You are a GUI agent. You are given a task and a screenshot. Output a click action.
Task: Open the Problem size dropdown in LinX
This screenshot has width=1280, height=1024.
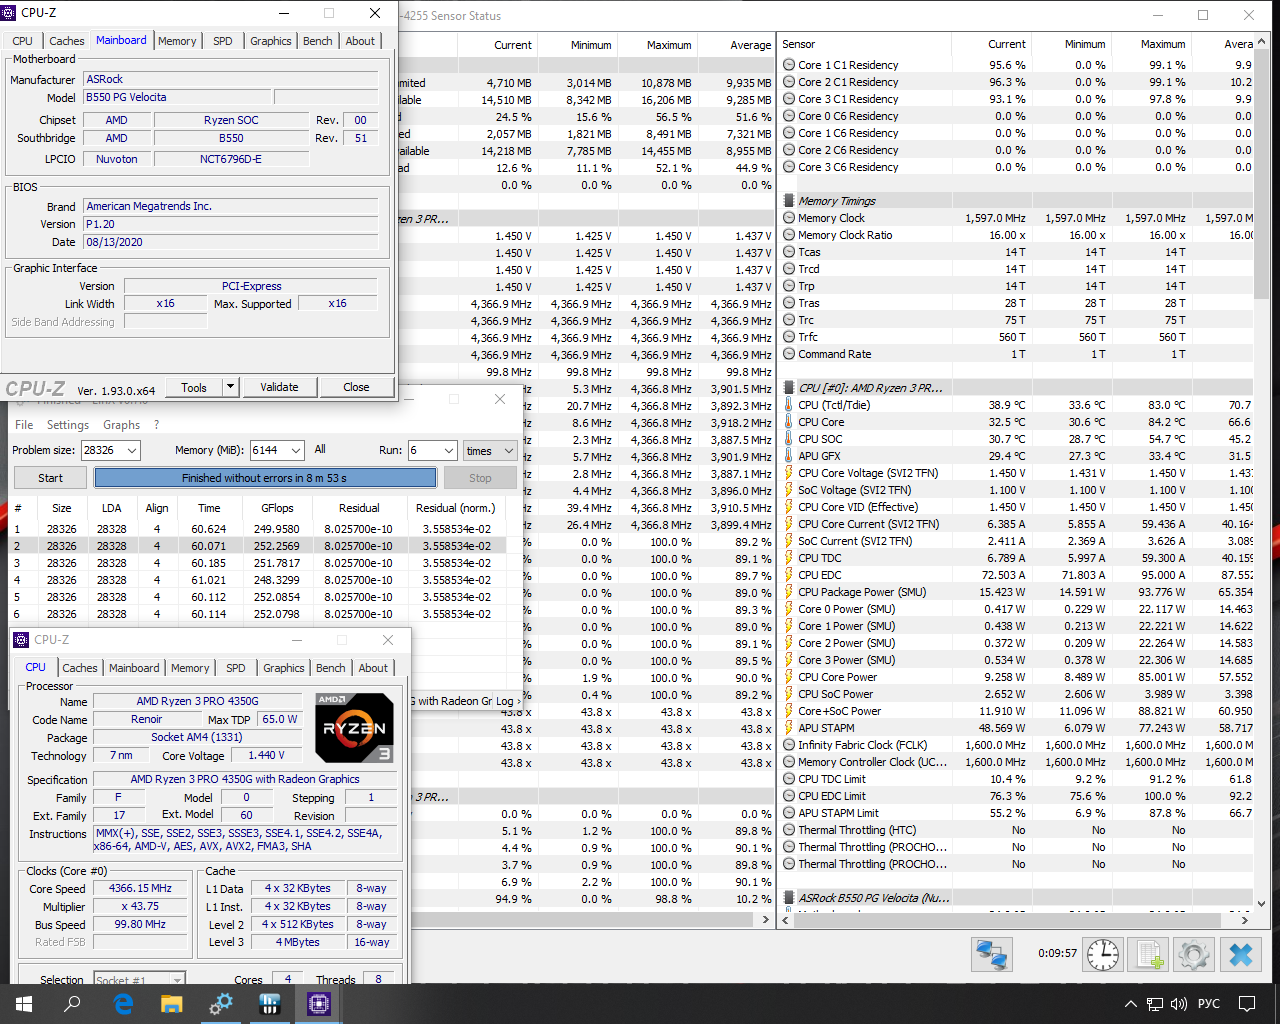[131, 451]
